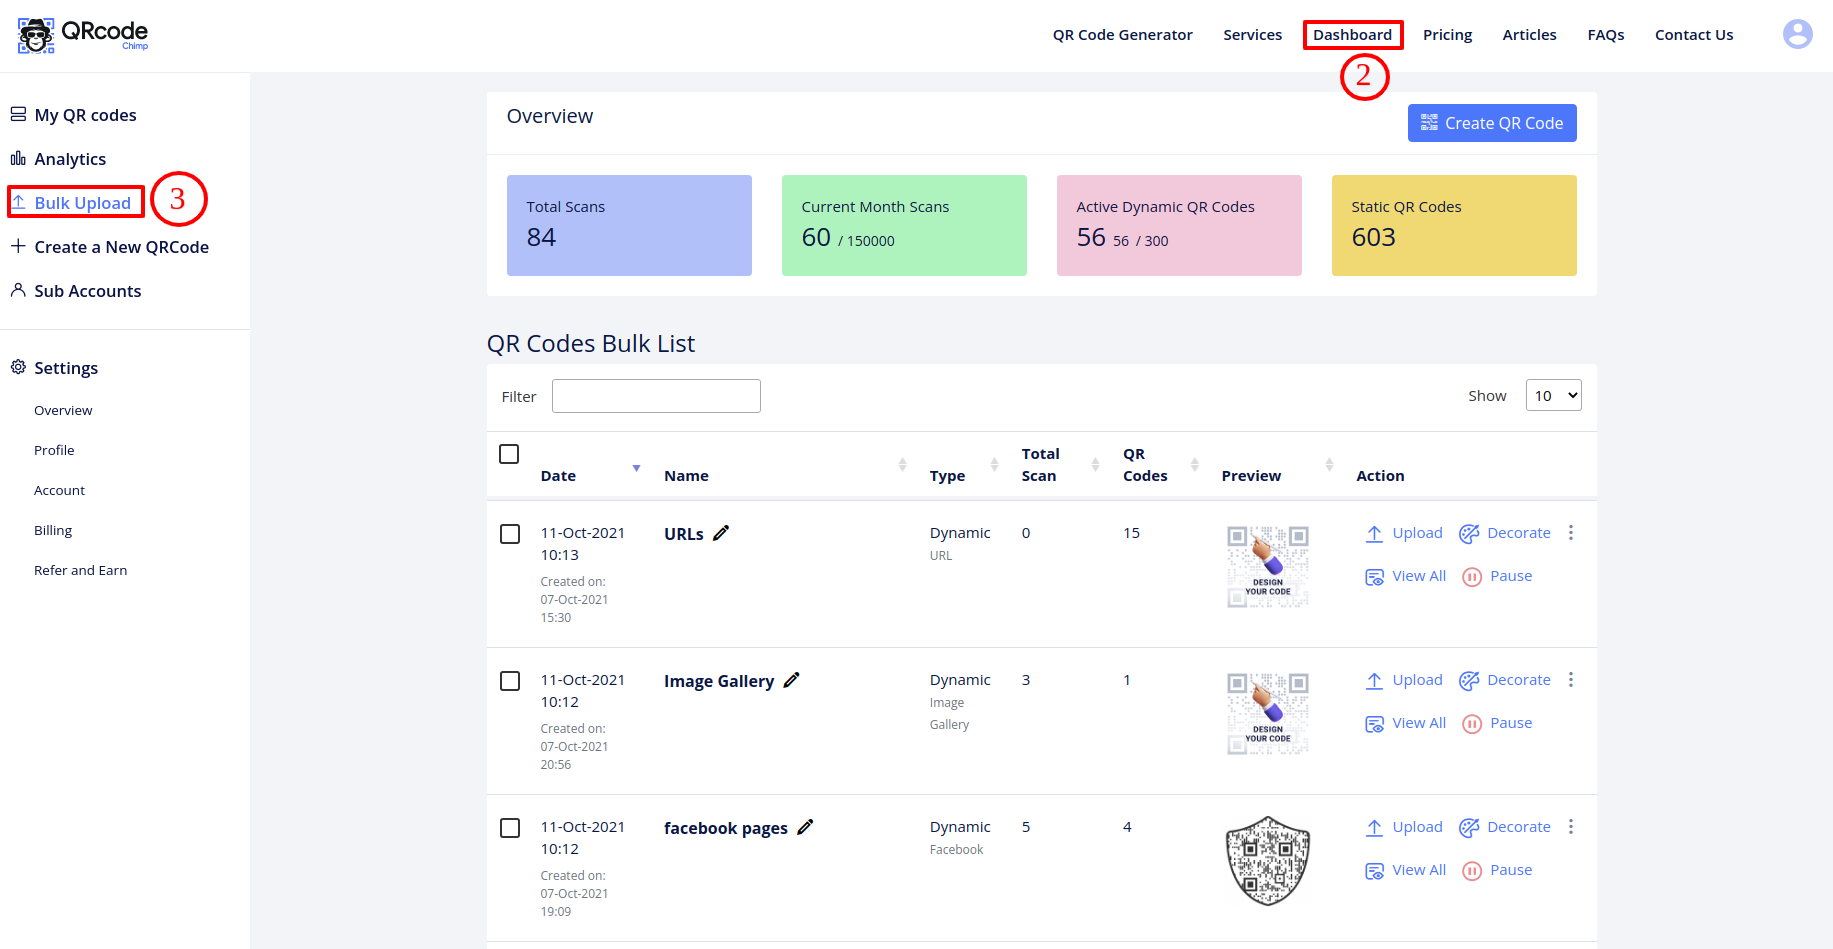Open My QR codes from the sidebar icon

[17, 114]
